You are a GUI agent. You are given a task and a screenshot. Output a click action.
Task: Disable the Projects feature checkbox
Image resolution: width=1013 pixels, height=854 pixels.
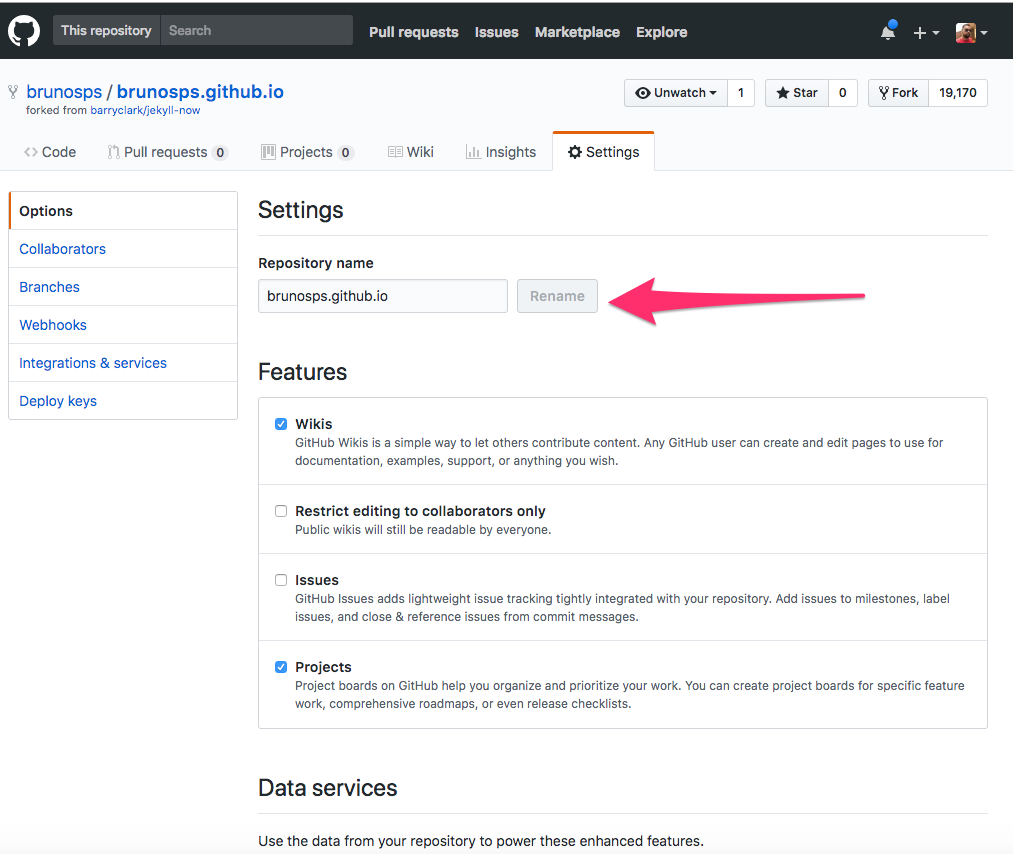coord(281,667)
